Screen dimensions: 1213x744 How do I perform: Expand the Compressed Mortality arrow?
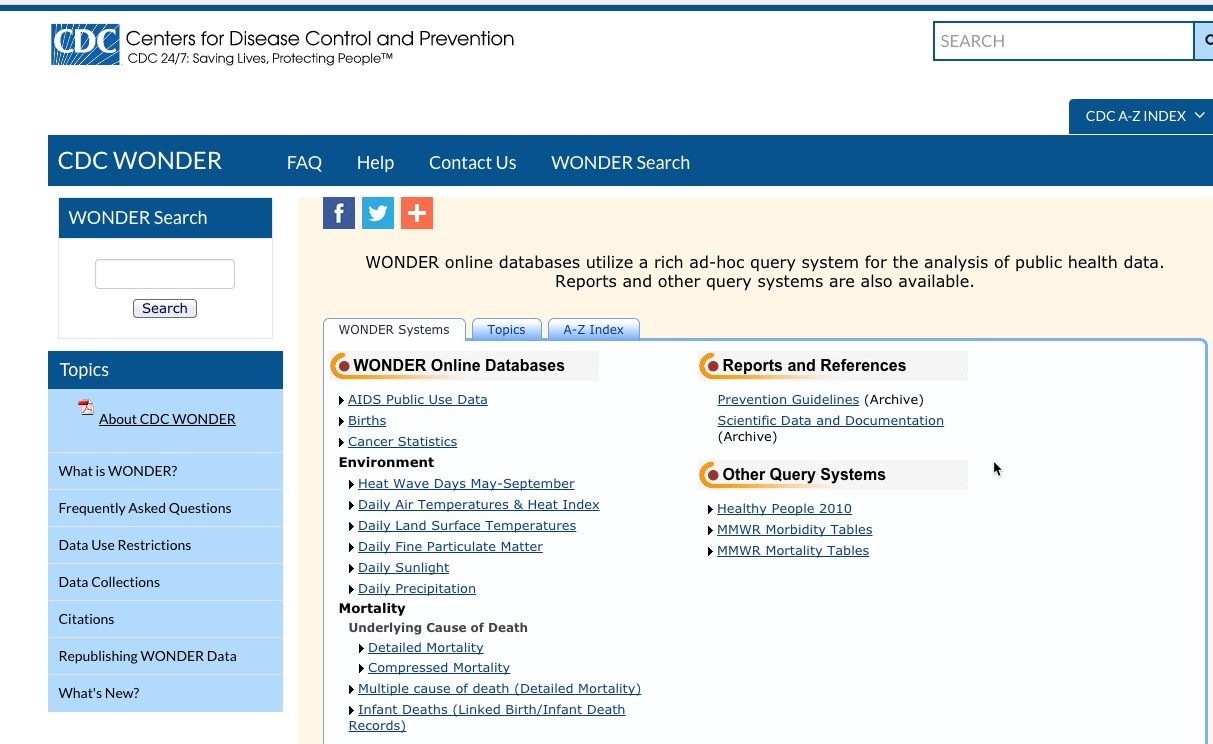click(x=362, y=669)
